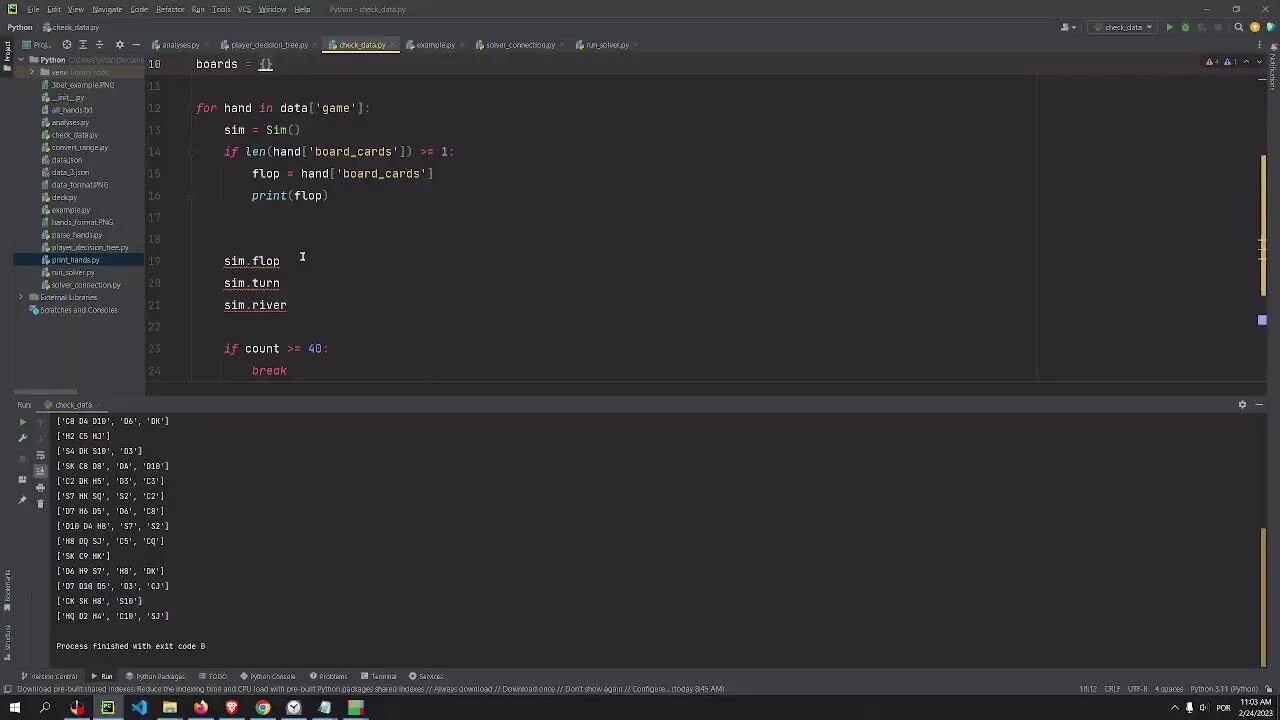The width and height of the screenshot is (1280, 720).
Task: Select print_hands.py in the project tree
Action: [x=75, y=259]
